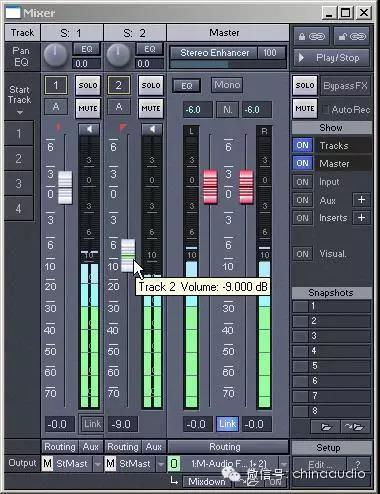Click the unlocked link icon button

tap(352, 36)
